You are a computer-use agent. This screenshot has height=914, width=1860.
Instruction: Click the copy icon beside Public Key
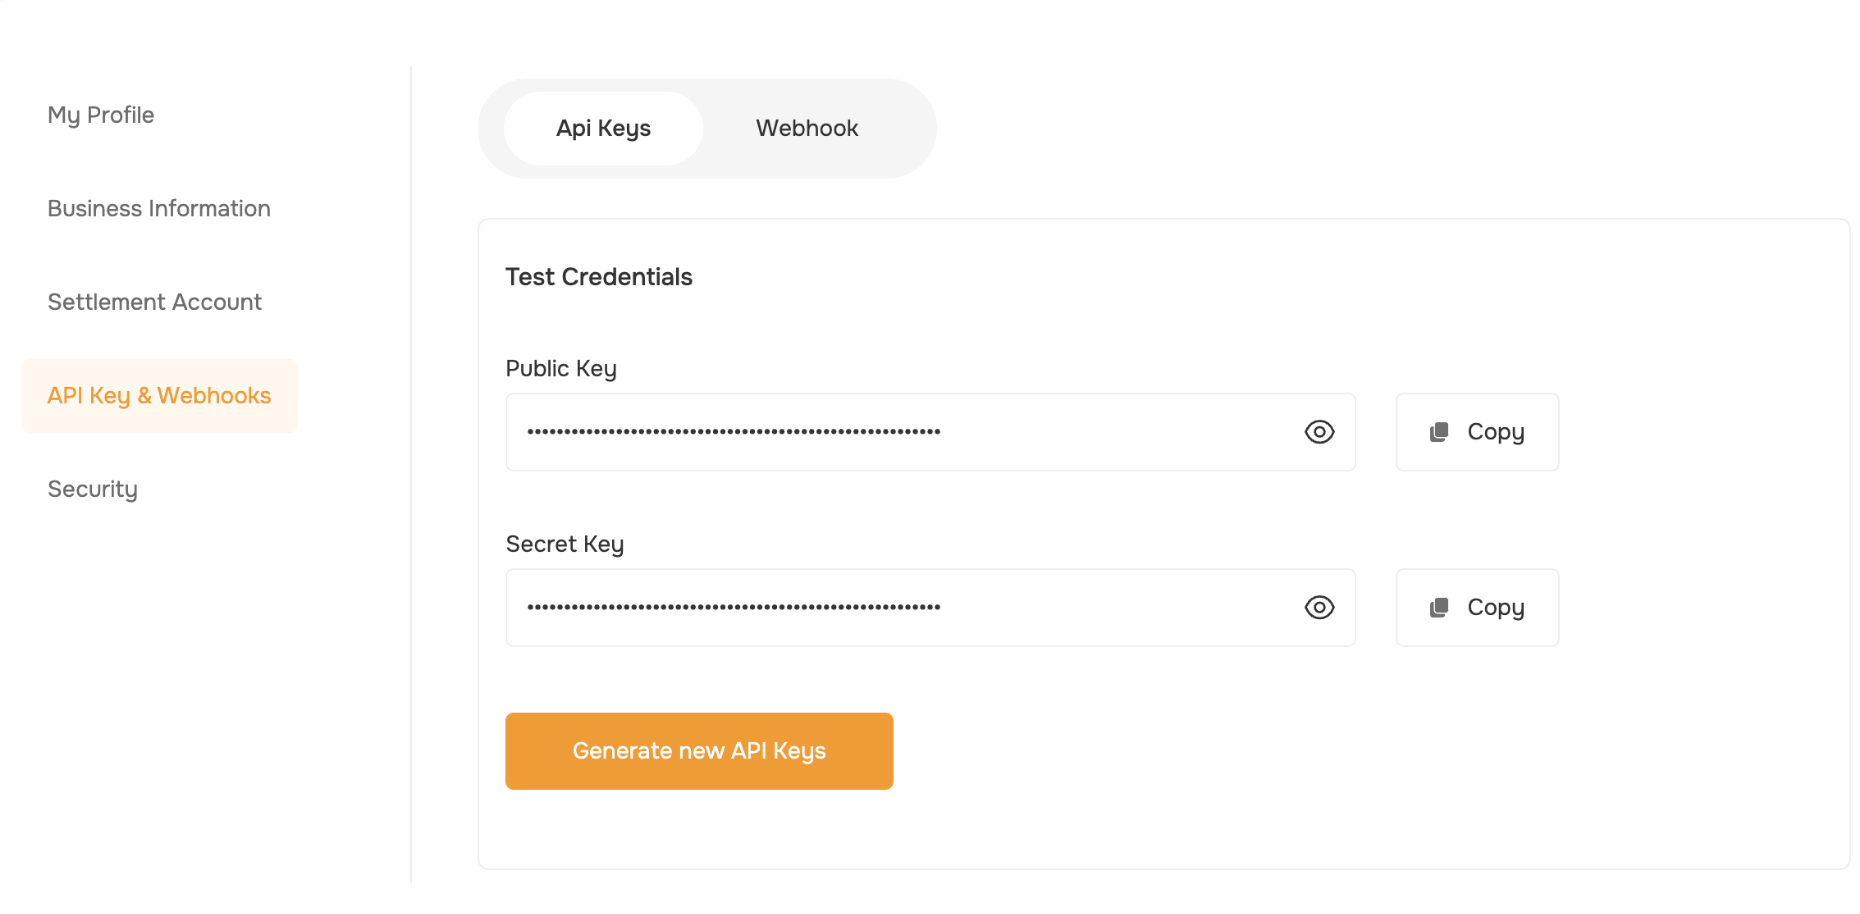point(1439,432)
